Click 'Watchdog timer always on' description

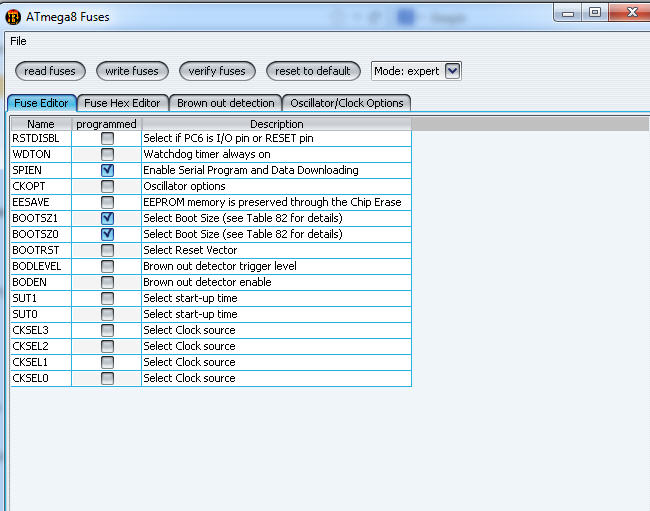coord(207,154)
